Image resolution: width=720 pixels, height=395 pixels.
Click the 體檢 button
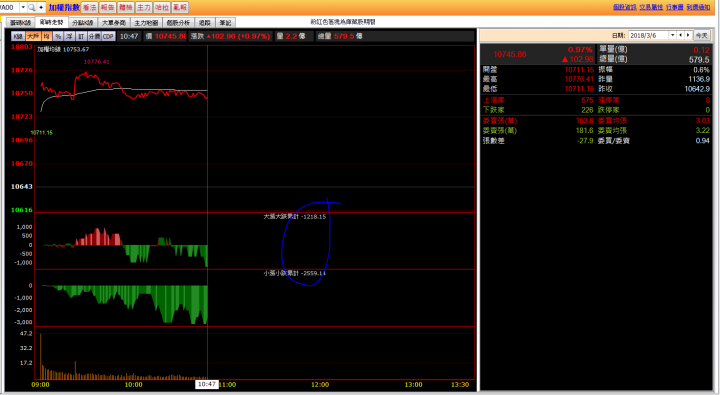click(125, 7)
